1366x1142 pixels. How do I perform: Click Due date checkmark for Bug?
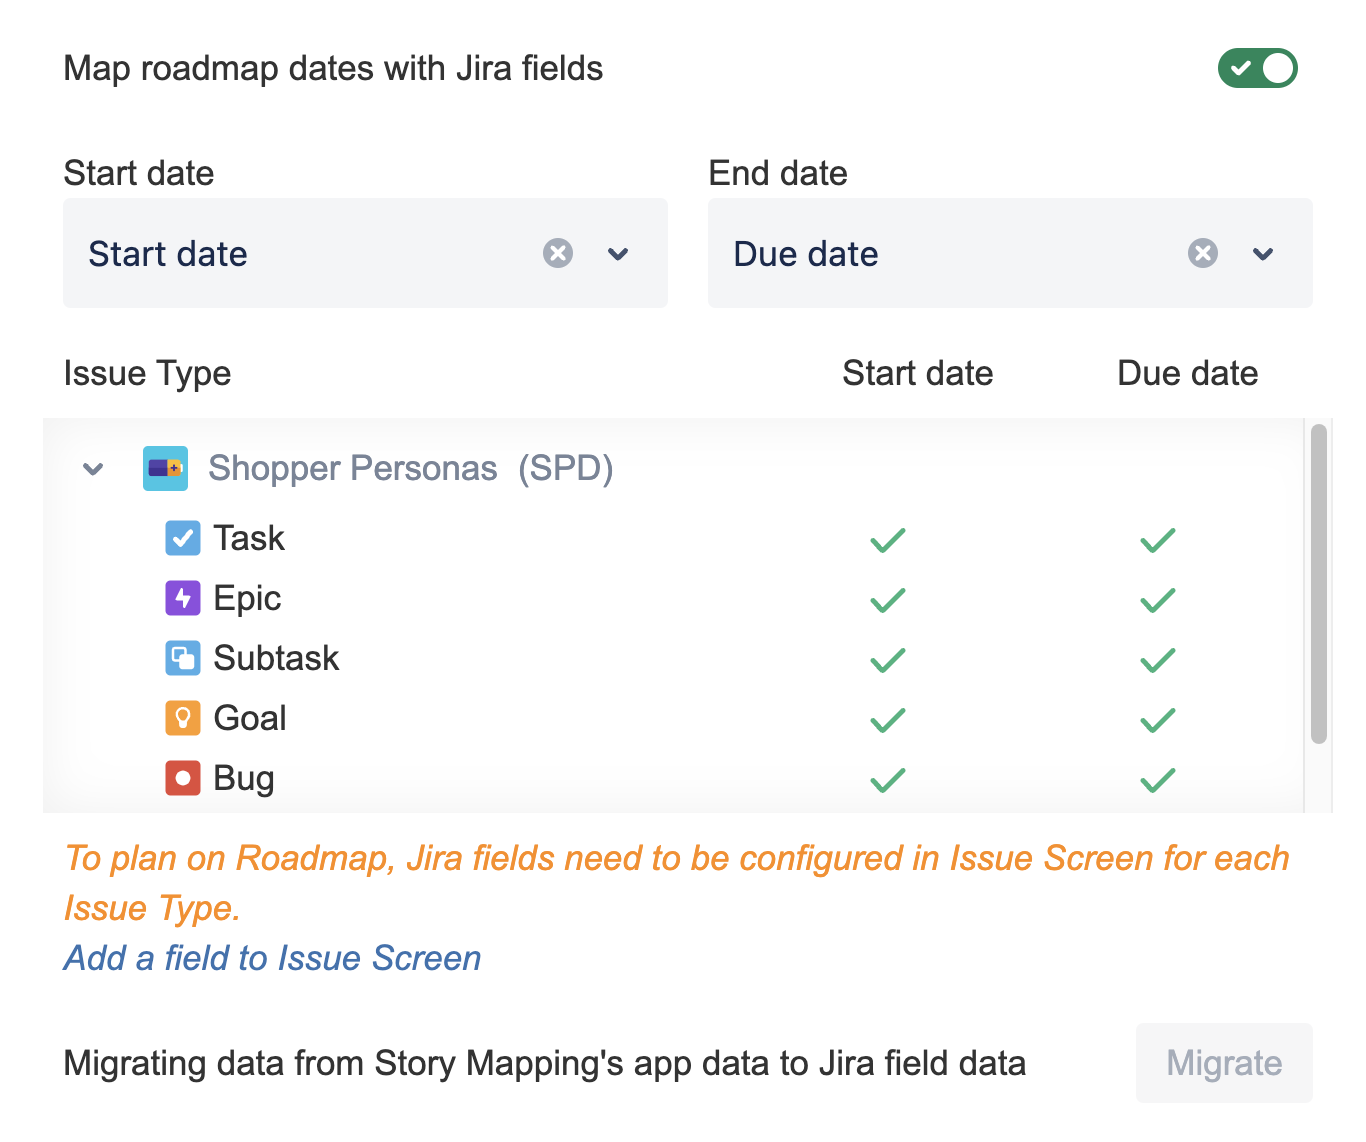tap(1157, 780)
